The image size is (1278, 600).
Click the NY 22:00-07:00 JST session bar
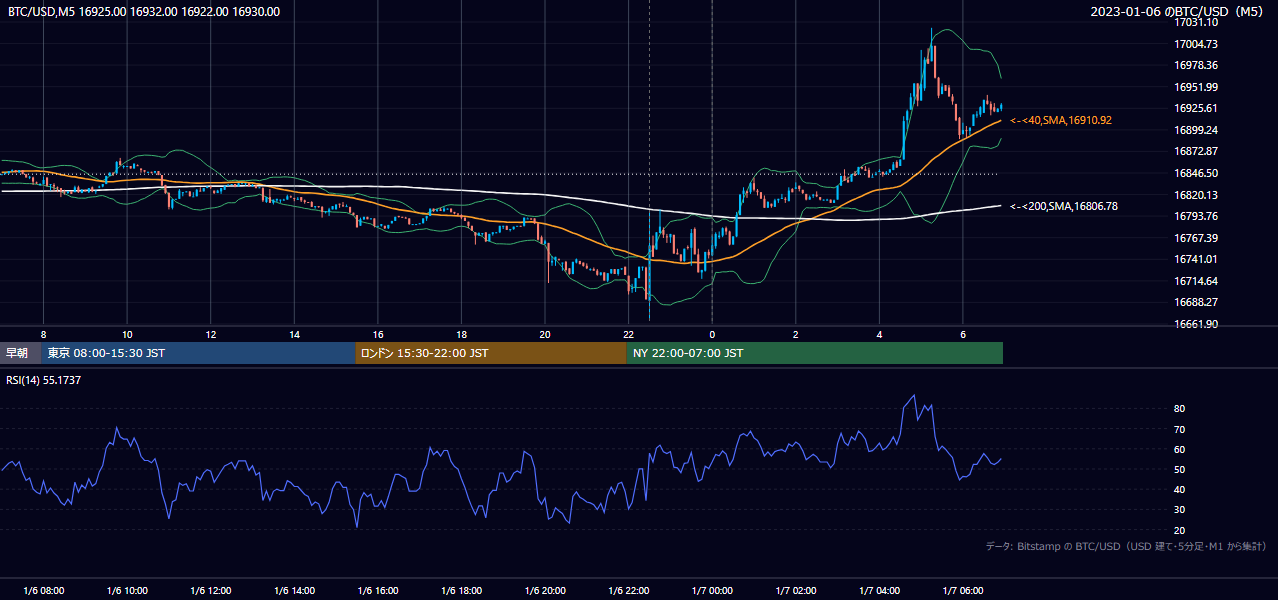[x=815, y=353]
